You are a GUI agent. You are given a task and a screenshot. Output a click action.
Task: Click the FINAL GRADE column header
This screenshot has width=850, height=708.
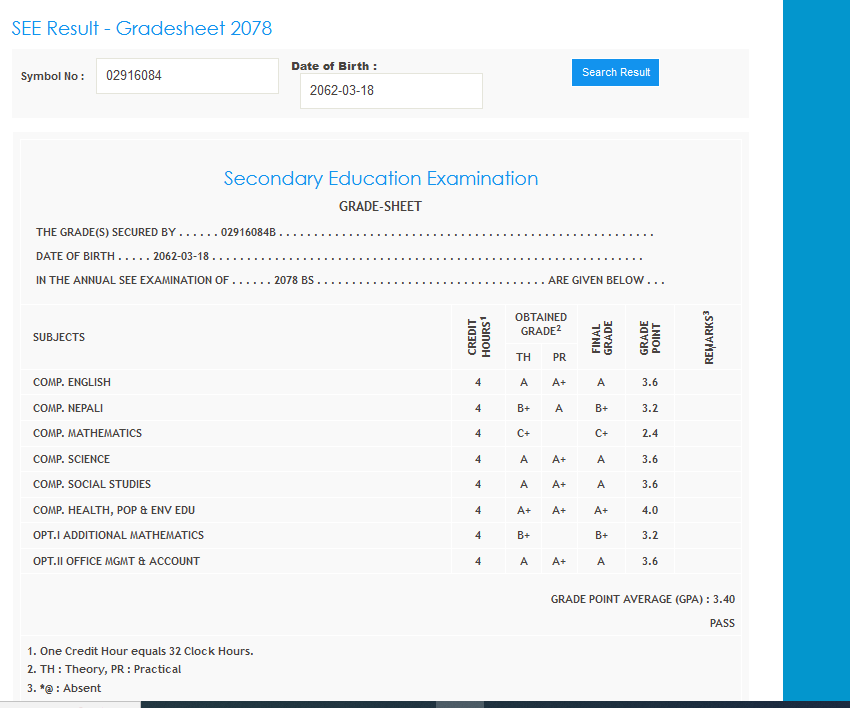(x=601, y=337)
